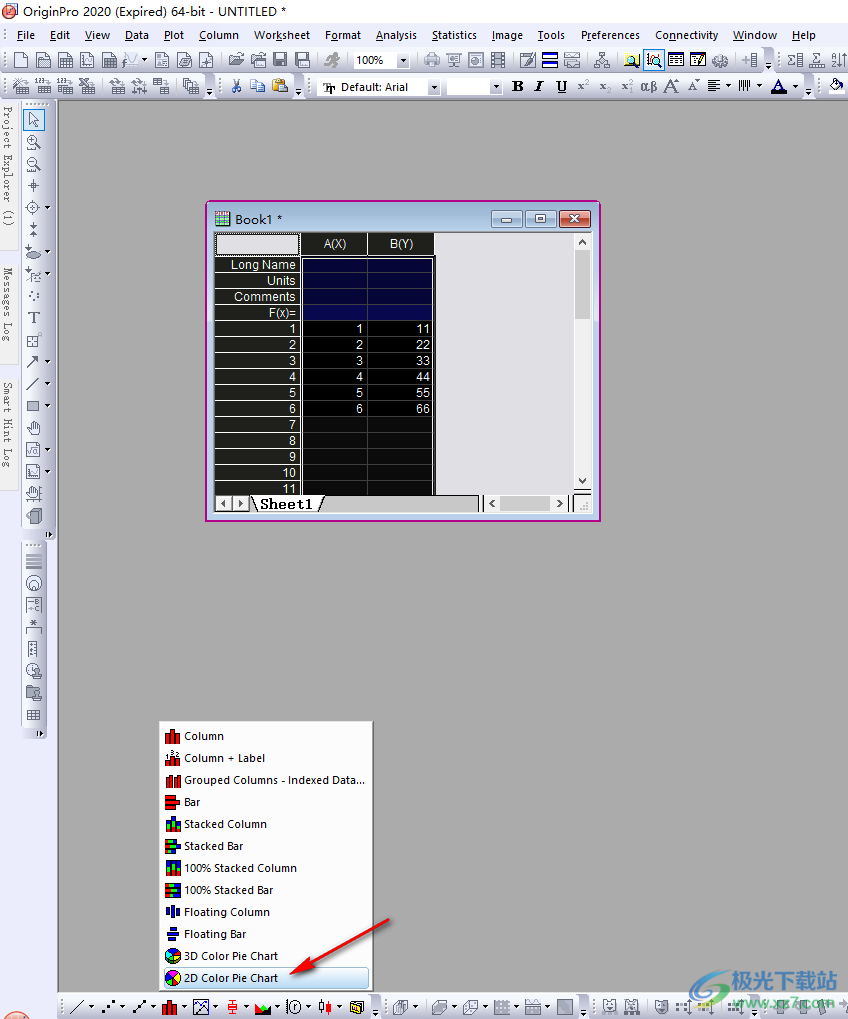Click the red Column plot icon in the bottom toolbar
Screen dimensions: 848x1019
coord(170,1007)
